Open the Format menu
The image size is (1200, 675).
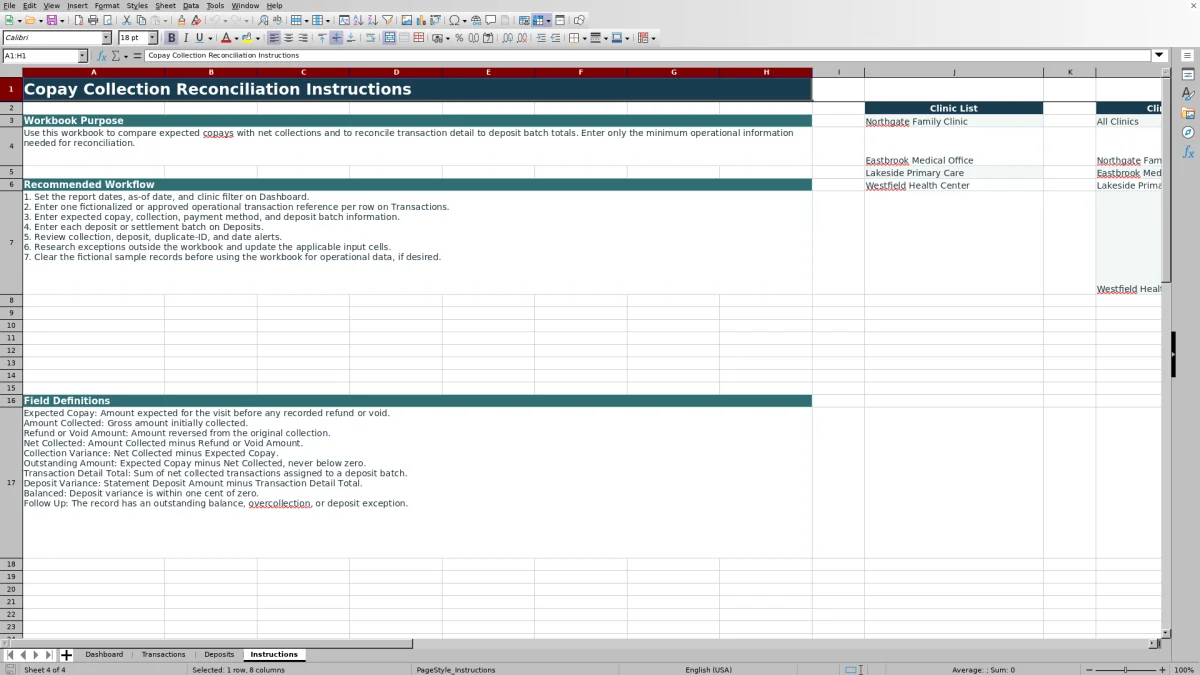(107, 6)
